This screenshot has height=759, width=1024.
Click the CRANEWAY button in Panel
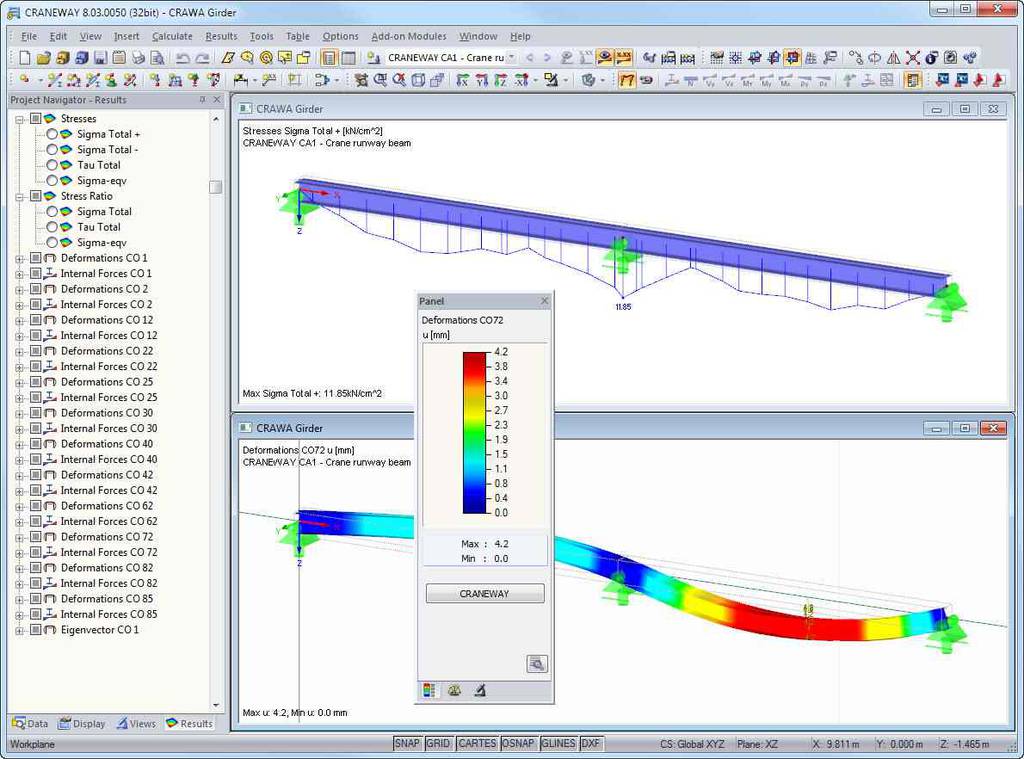485,593
